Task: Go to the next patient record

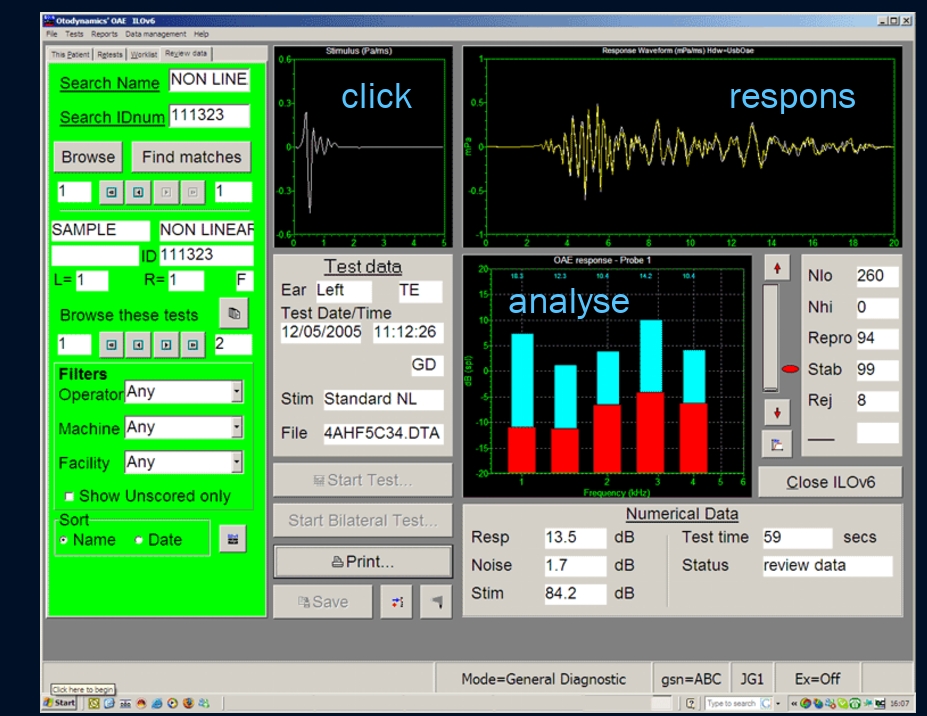Action: [x=166, y=192]
